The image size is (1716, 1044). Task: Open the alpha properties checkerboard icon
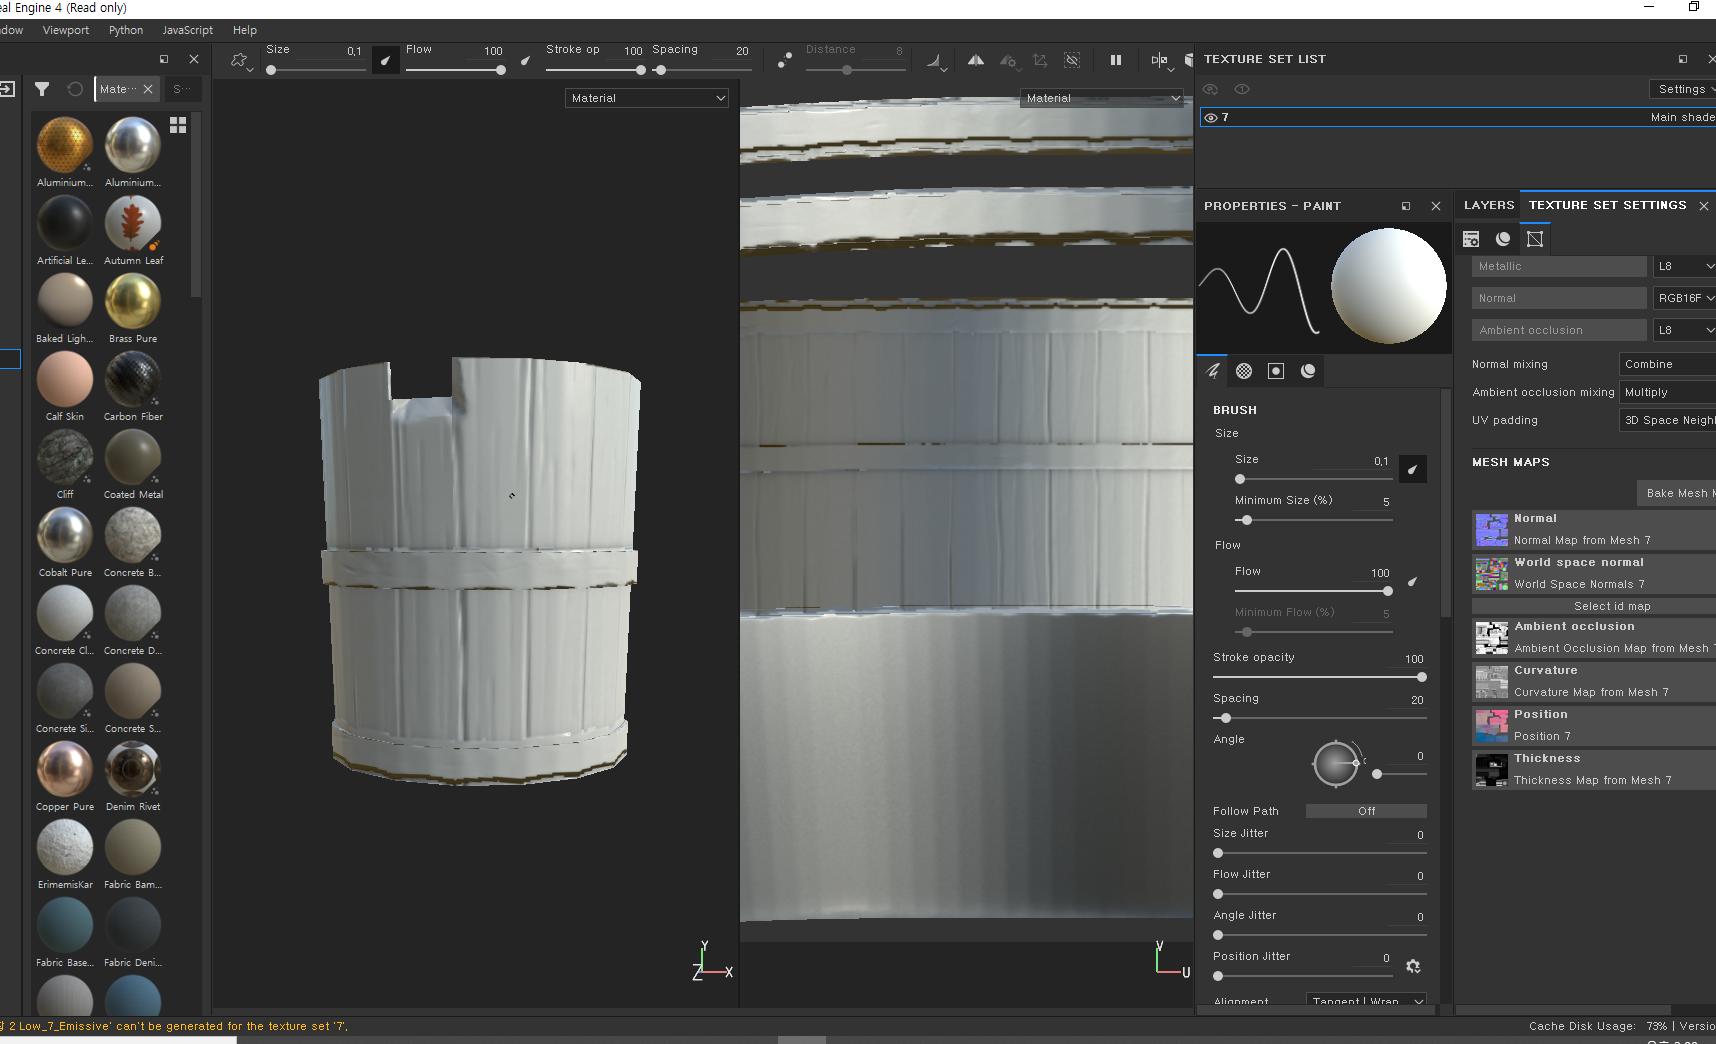coord(1244,371)
